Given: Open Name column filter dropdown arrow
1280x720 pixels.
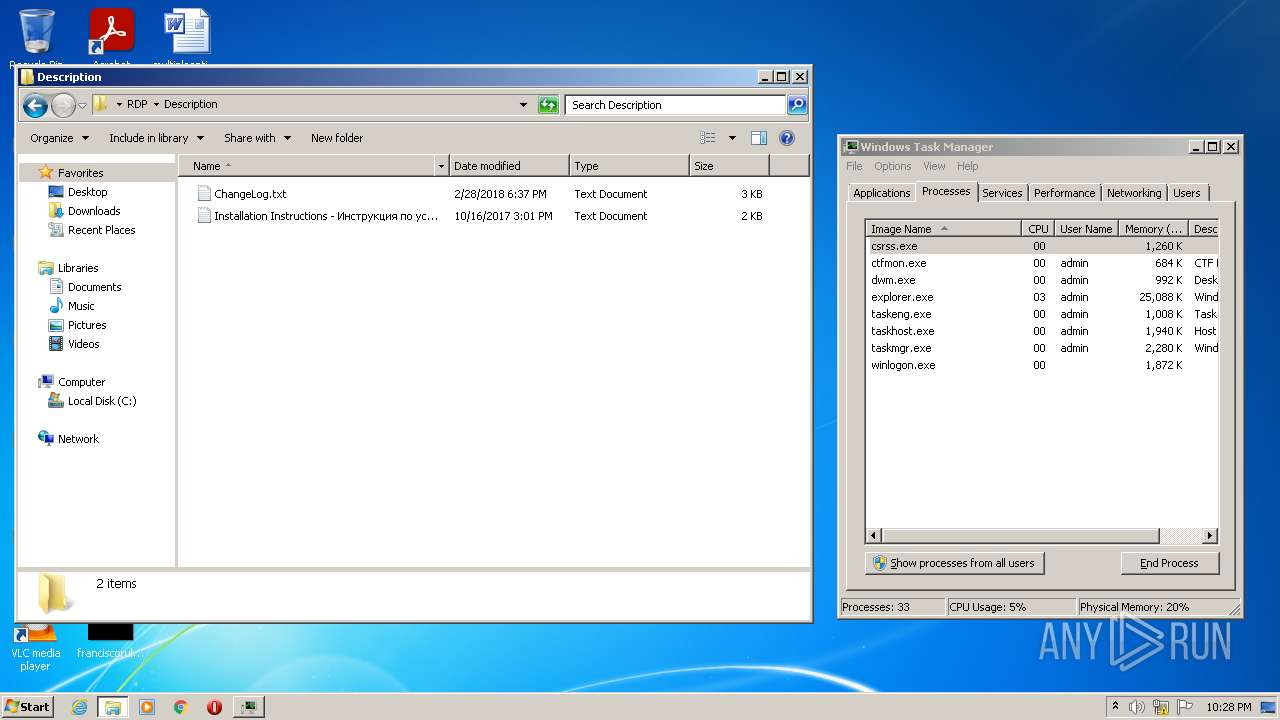Looking at the screenshot, I should [442, 166].
